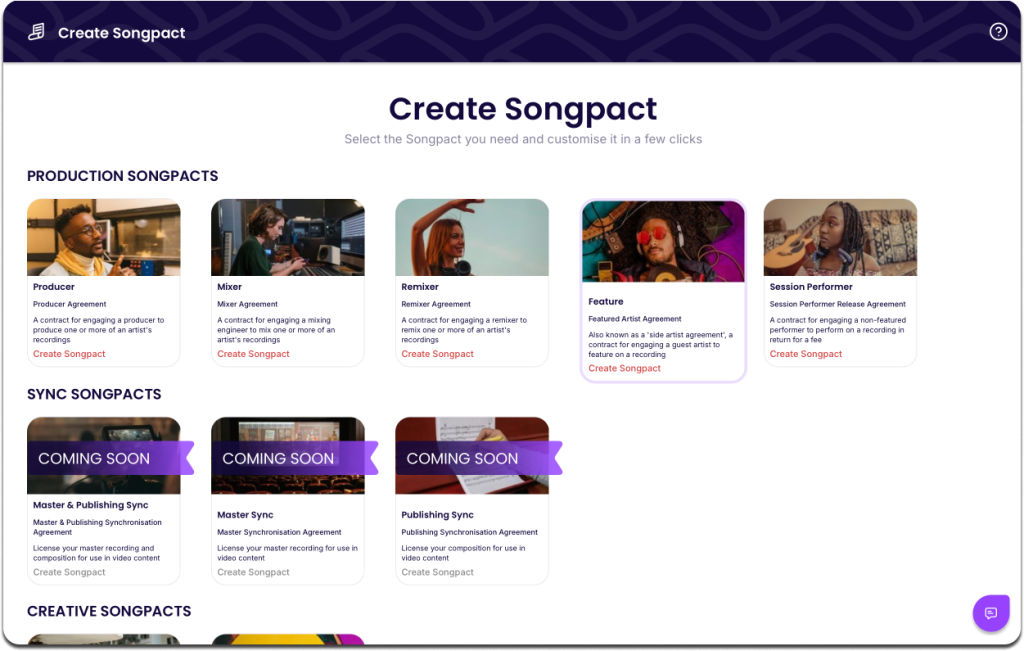
Task: Click the "Featured Artist Agreement" subtitle
Action: 635,319
